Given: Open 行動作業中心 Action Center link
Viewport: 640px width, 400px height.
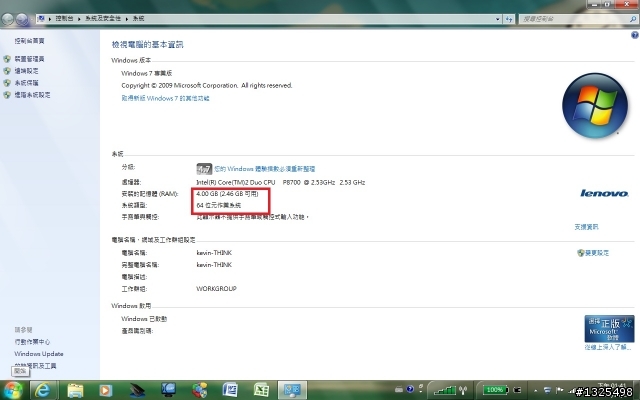Looking at the screenshot, I should click(32, 342).
